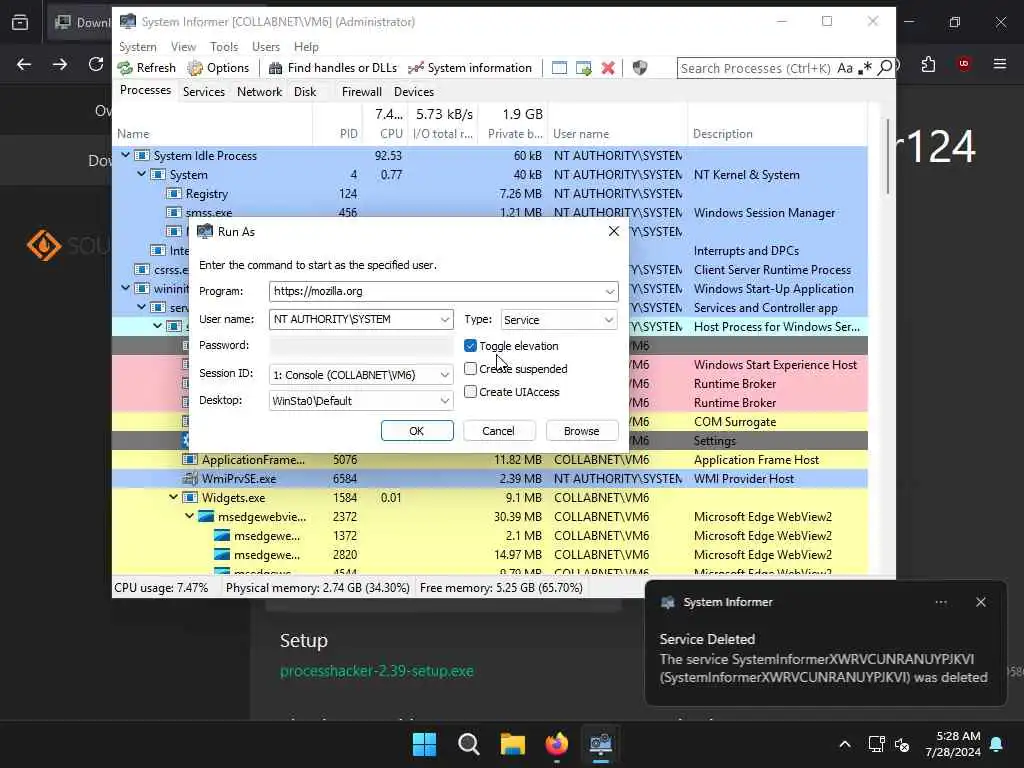Open the Users menu
This screenshot has height=768, width=1024.
tap(266, 46)
